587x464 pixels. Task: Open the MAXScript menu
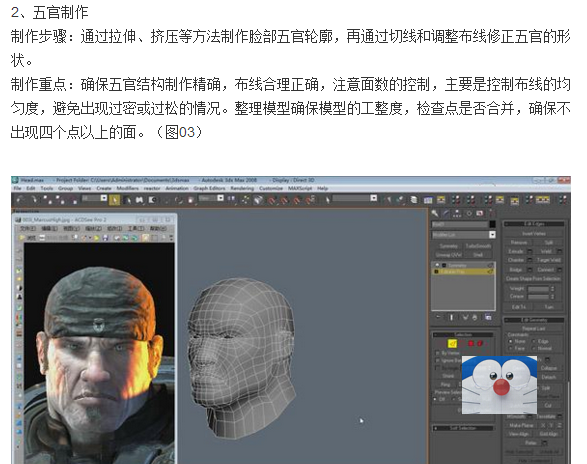[x=301, y=188]
